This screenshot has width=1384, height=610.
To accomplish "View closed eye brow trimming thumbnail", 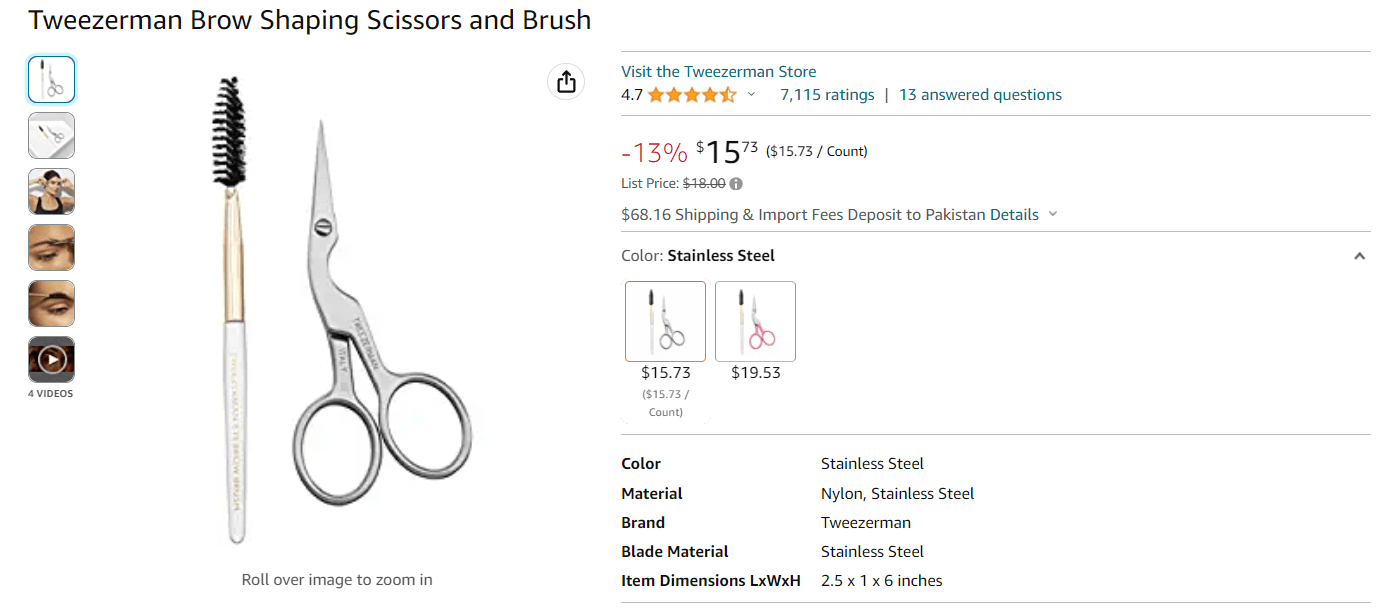I will pos(51,248).
